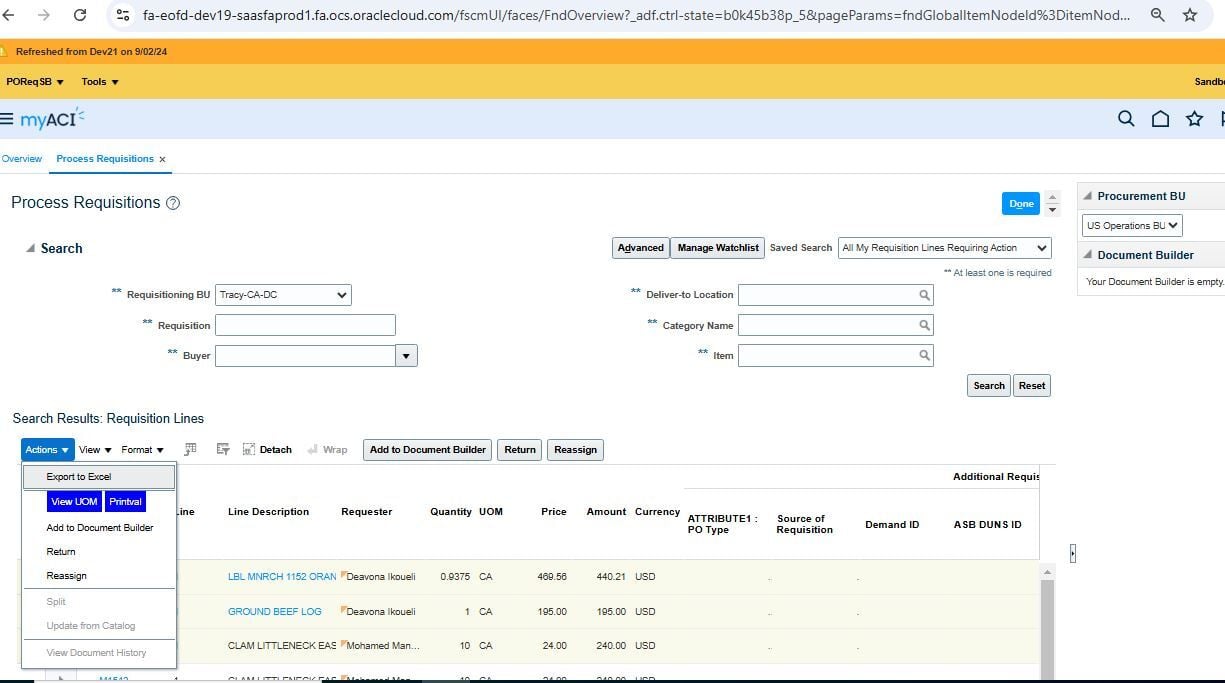This screenshot has height=683, width=1225.
Task: Open the GROUND BEEF LOG line link
Action: [x=274, y=611]
